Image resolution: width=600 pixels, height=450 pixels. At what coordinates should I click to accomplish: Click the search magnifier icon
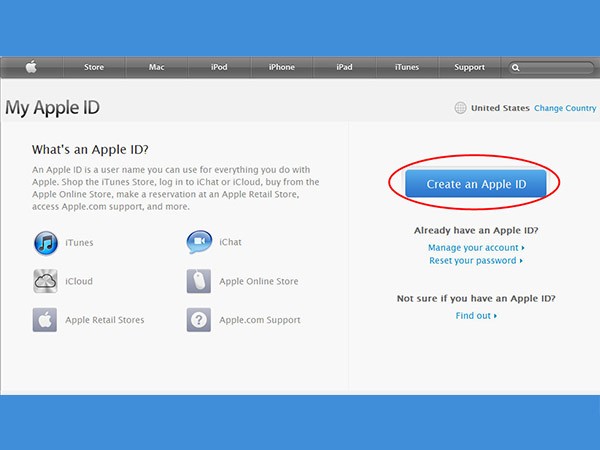pos(516,68)
